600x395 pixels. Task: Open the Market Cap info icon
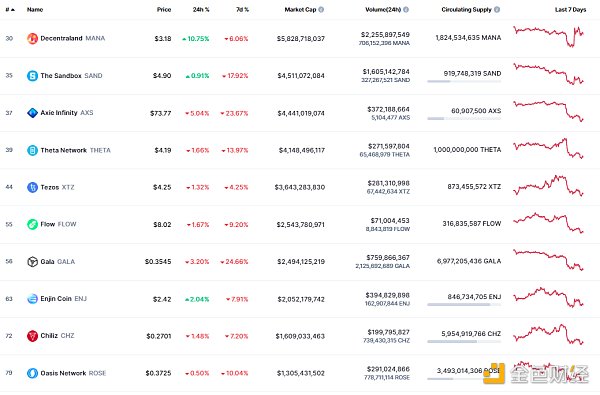click(321, 10)
